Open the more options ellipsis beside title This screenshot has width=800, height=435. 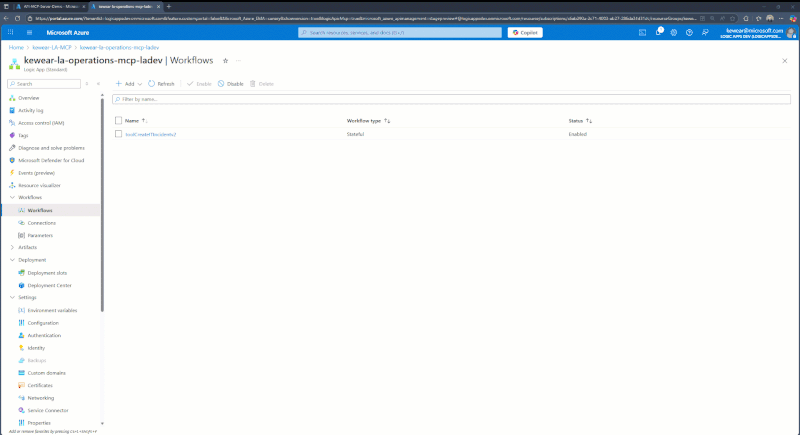[x=238, y=61]
